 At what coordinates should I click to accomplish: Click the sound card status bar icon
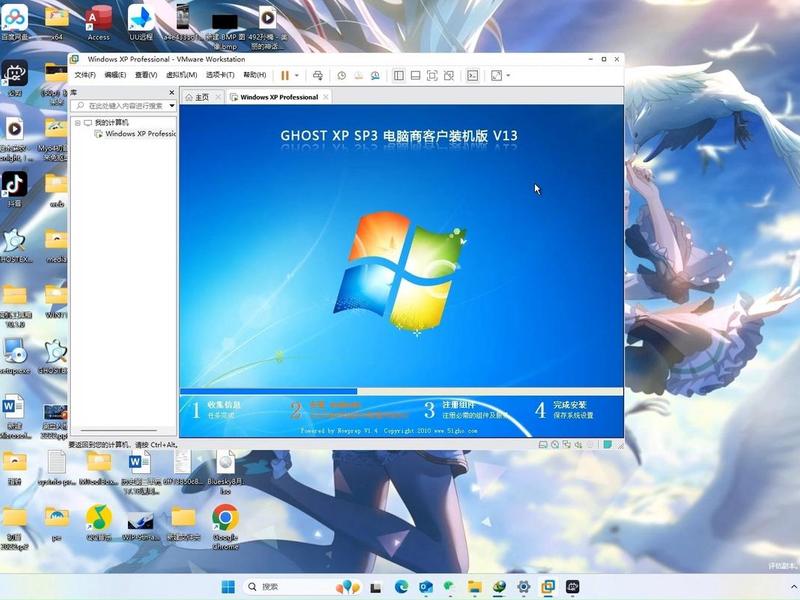pos(579,444)
